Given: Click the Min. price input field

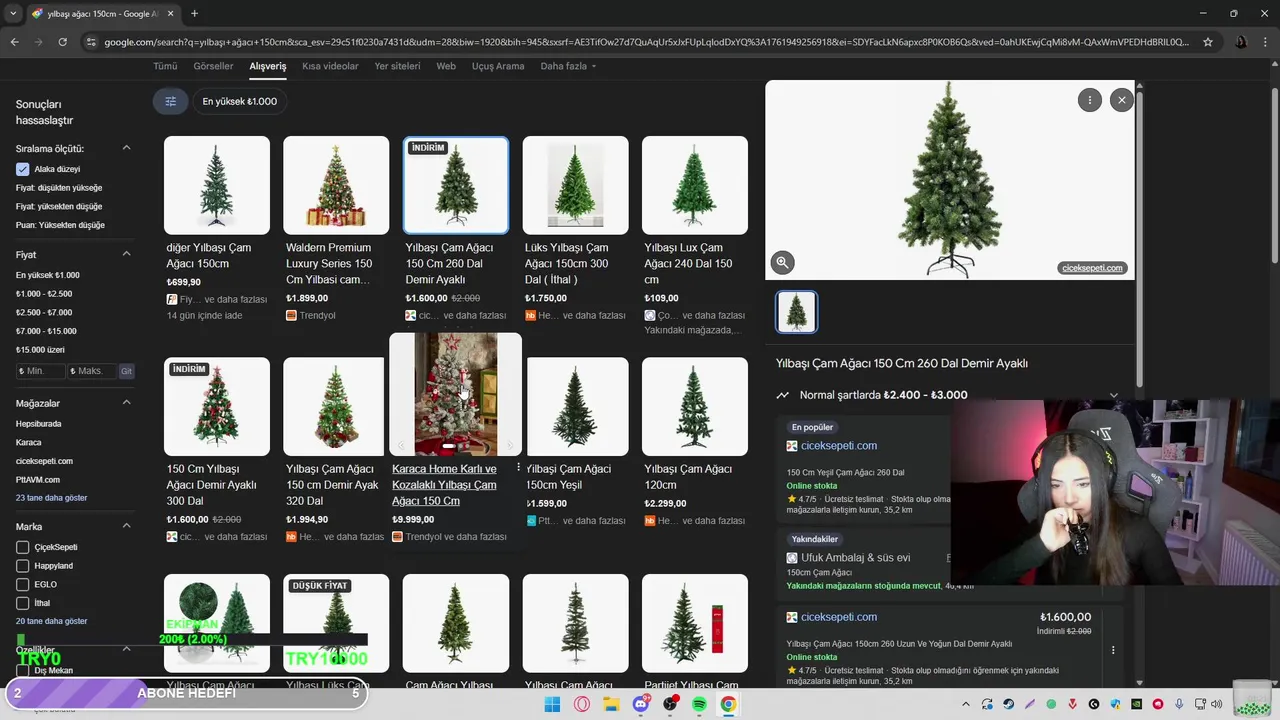Looking at the screenshot, I should pos(41,371).
